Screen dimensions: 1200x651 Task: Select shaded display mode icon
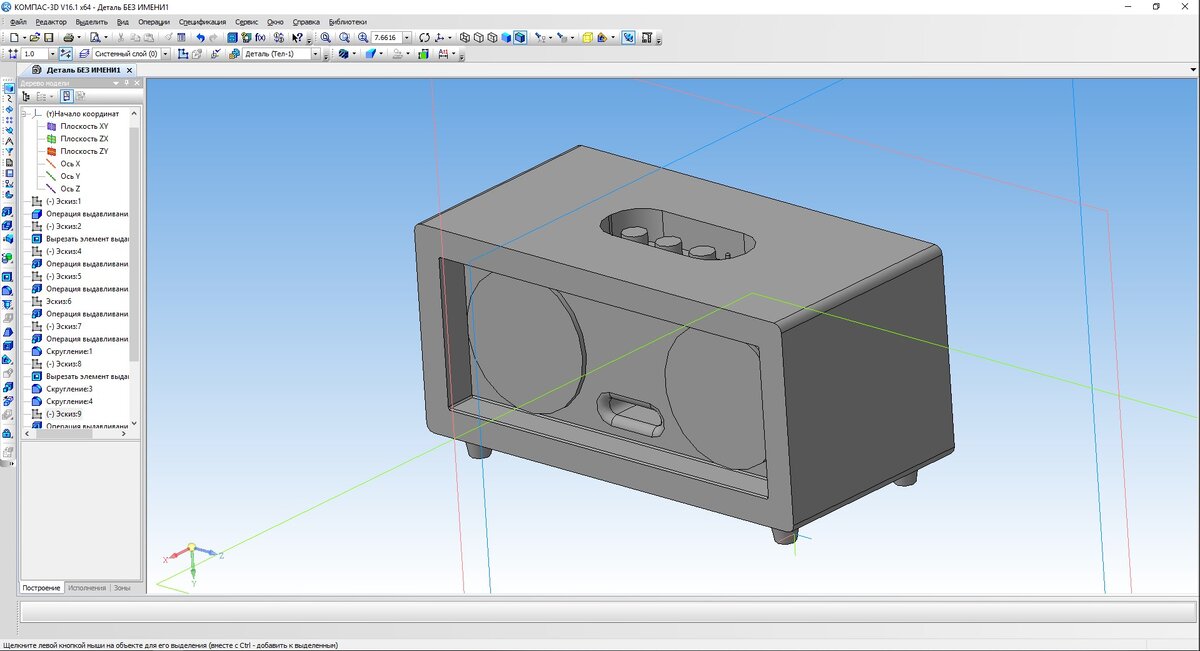pyautogui.click(x=506, y=37)
